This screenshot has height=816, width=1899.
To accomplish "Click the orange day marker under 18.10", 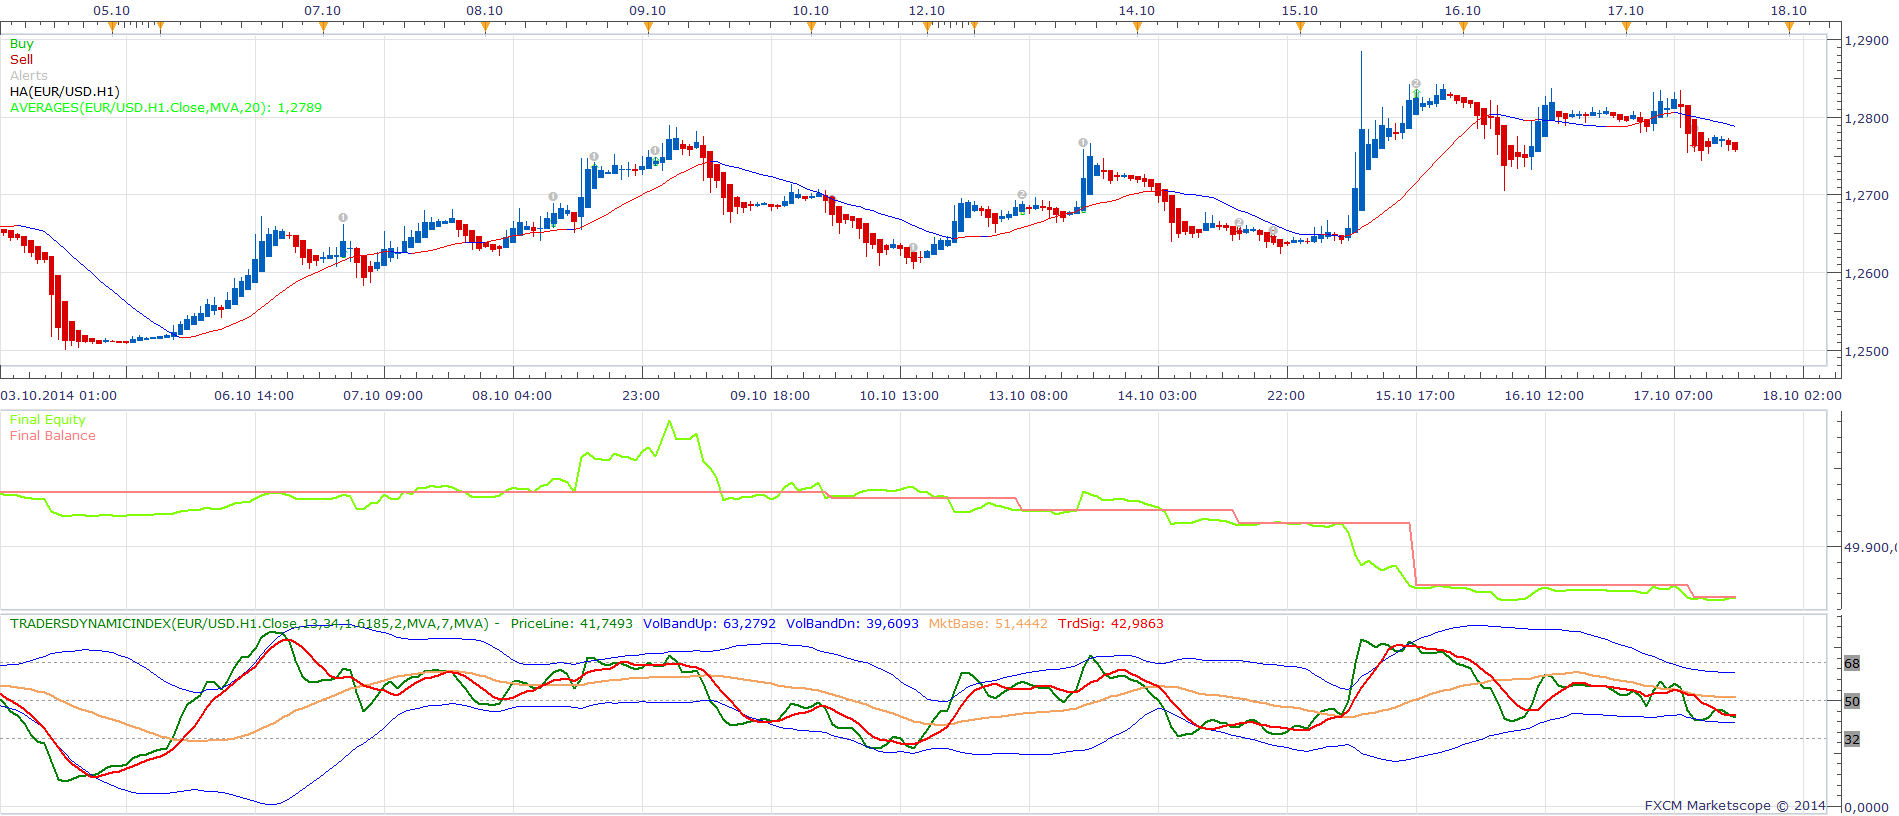I will click(x=1789, y=28).
